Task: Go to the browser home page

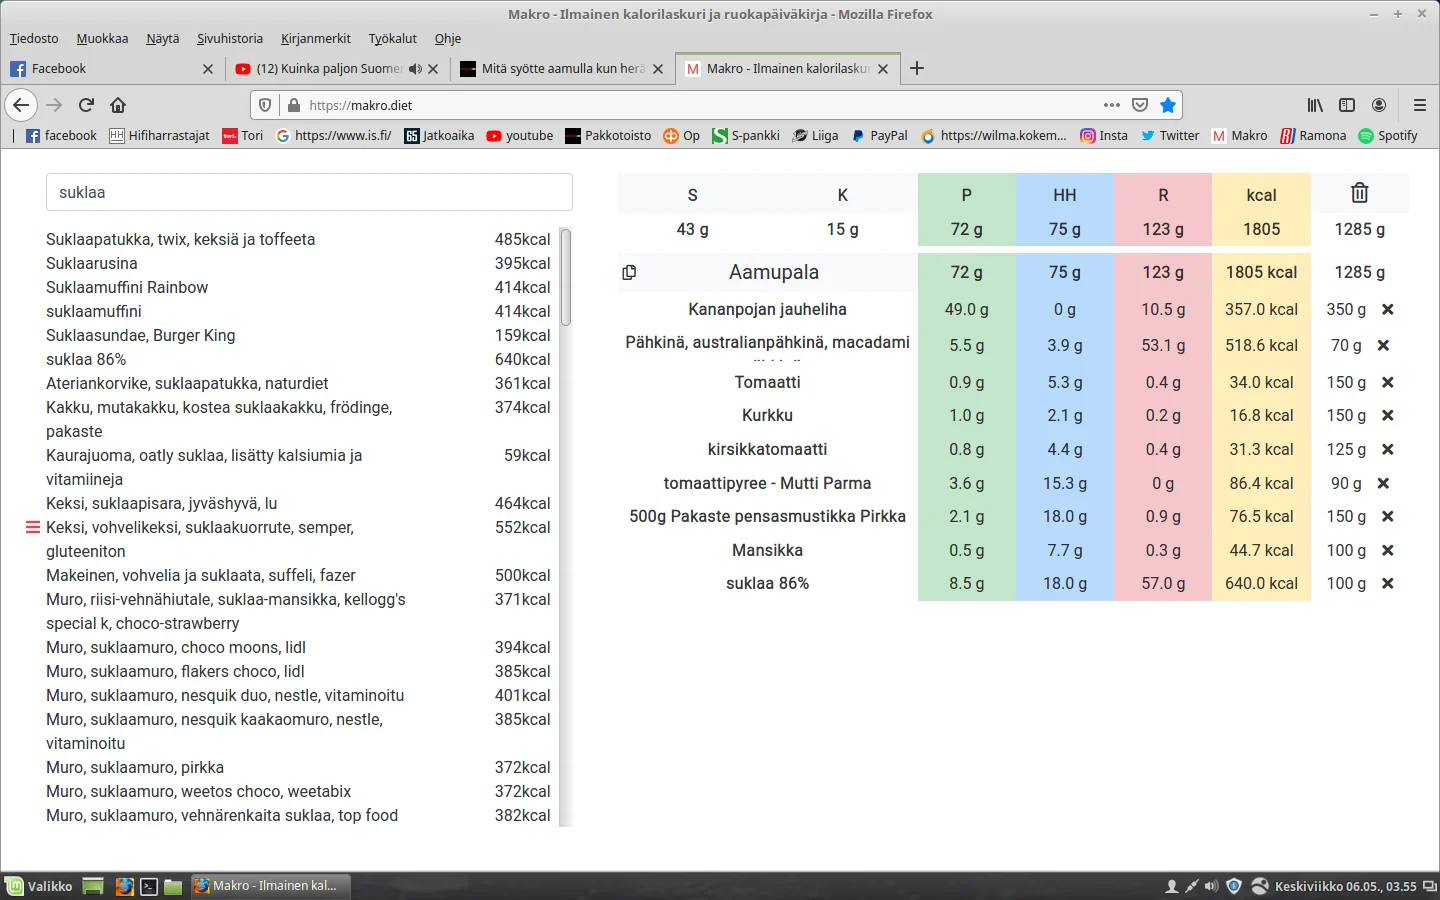Action: point(118,105)
